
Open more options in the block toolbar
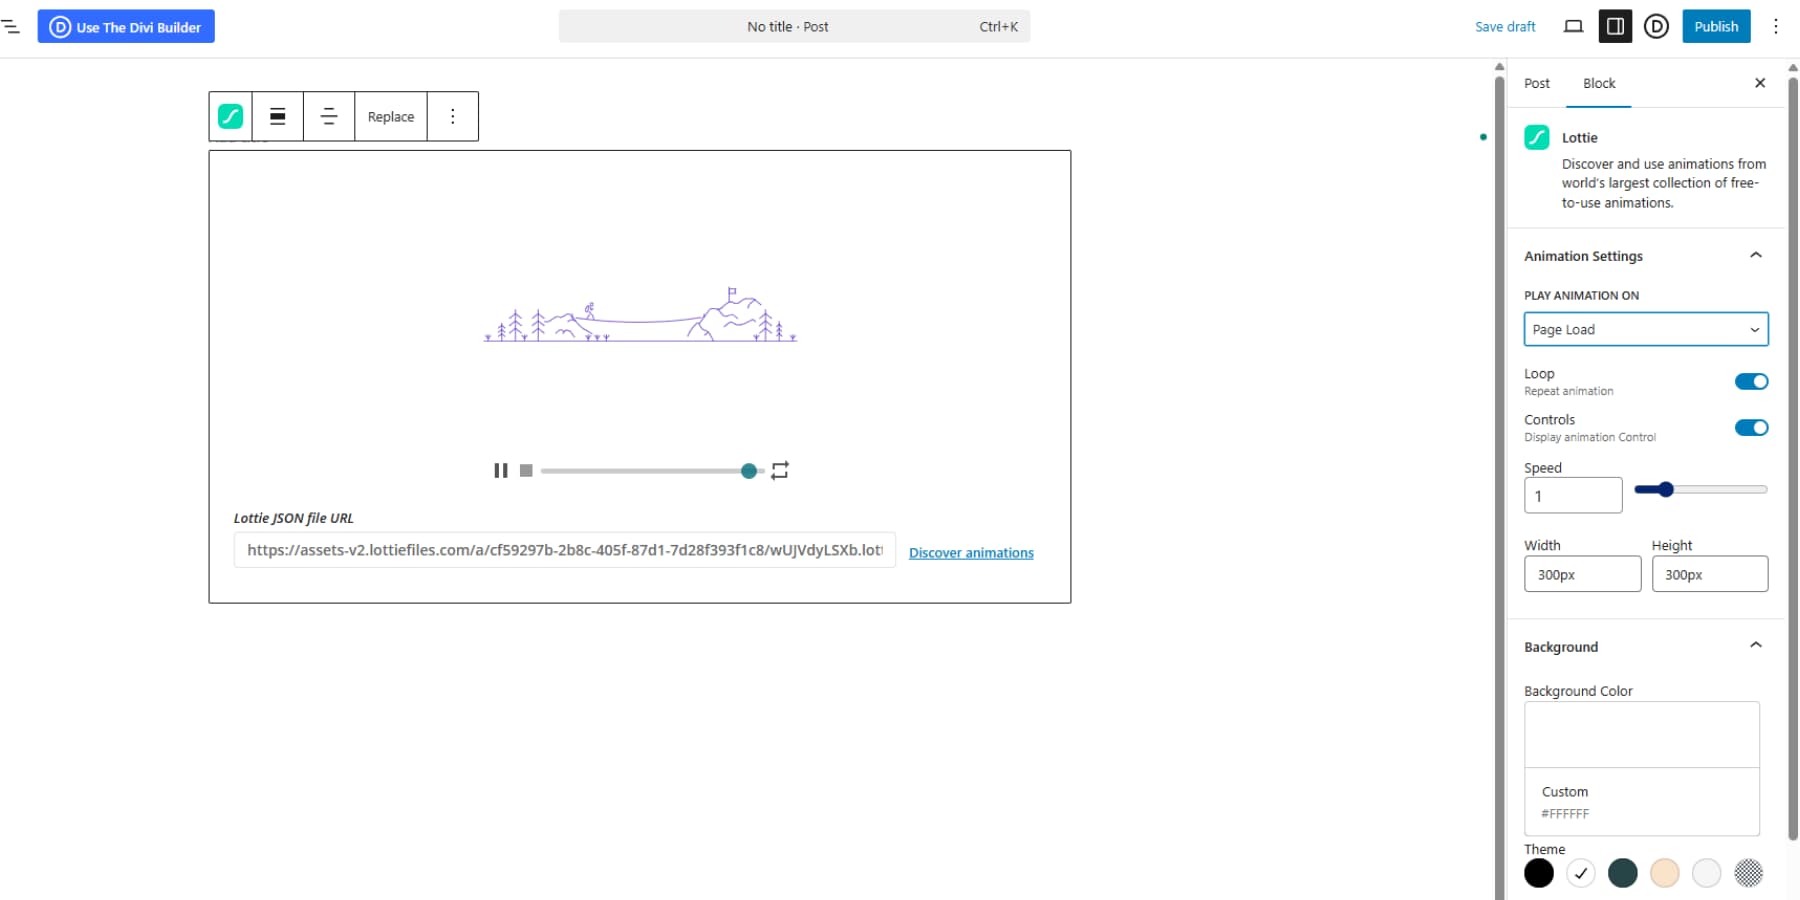tap(453, 116)
